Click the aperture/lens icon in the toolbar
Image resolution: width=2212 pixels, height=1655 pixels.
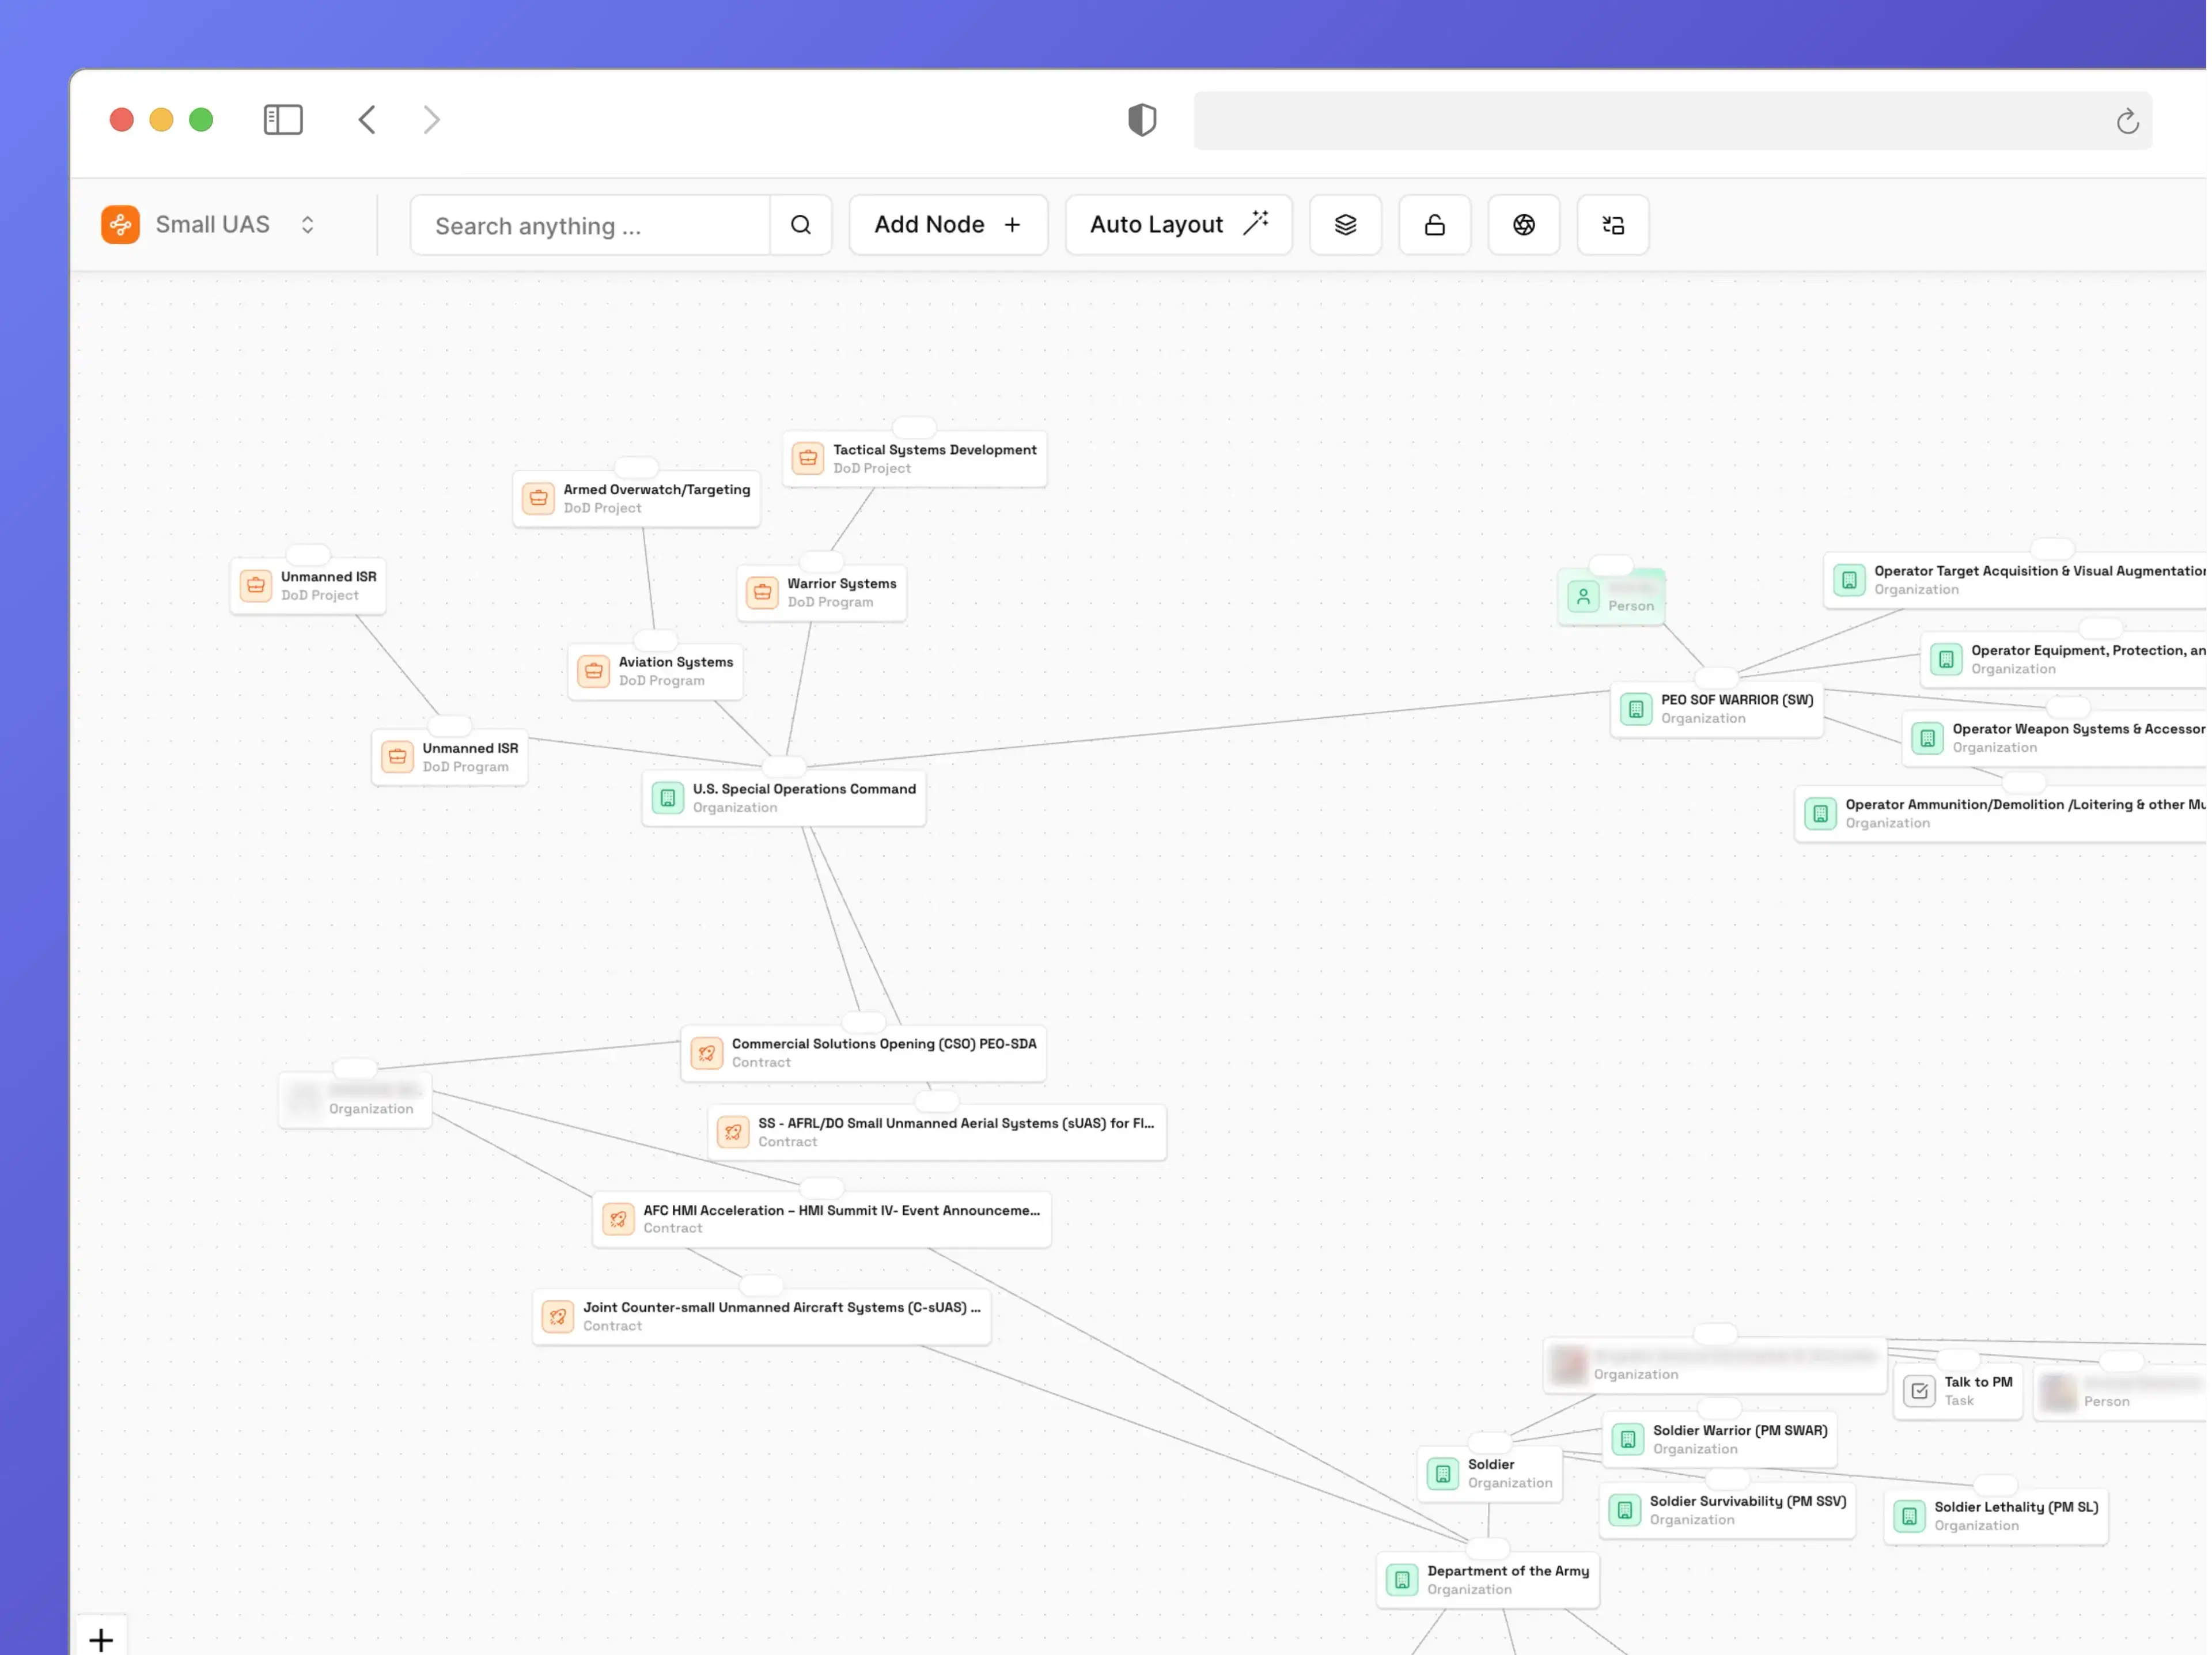(x=1523, y=224)
